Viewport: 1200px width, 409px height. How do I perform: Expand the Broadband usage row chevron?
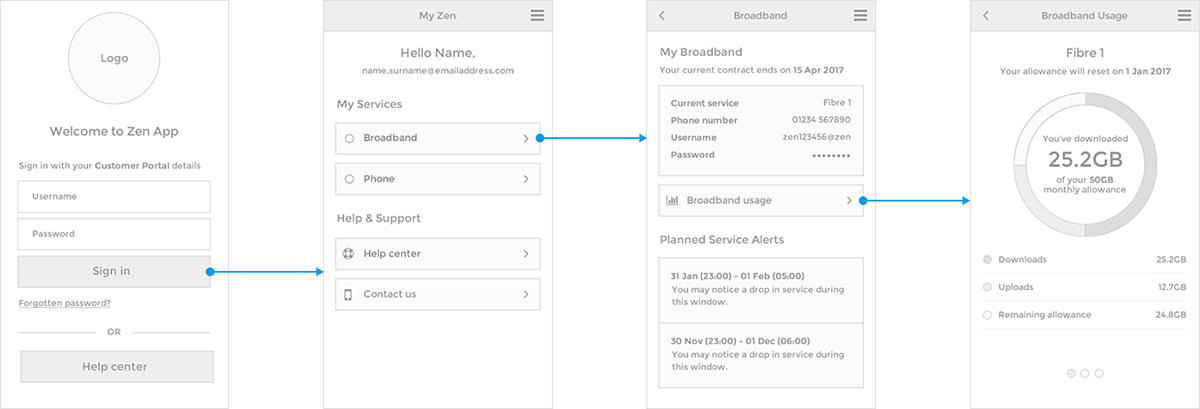(x=850, y=200)
